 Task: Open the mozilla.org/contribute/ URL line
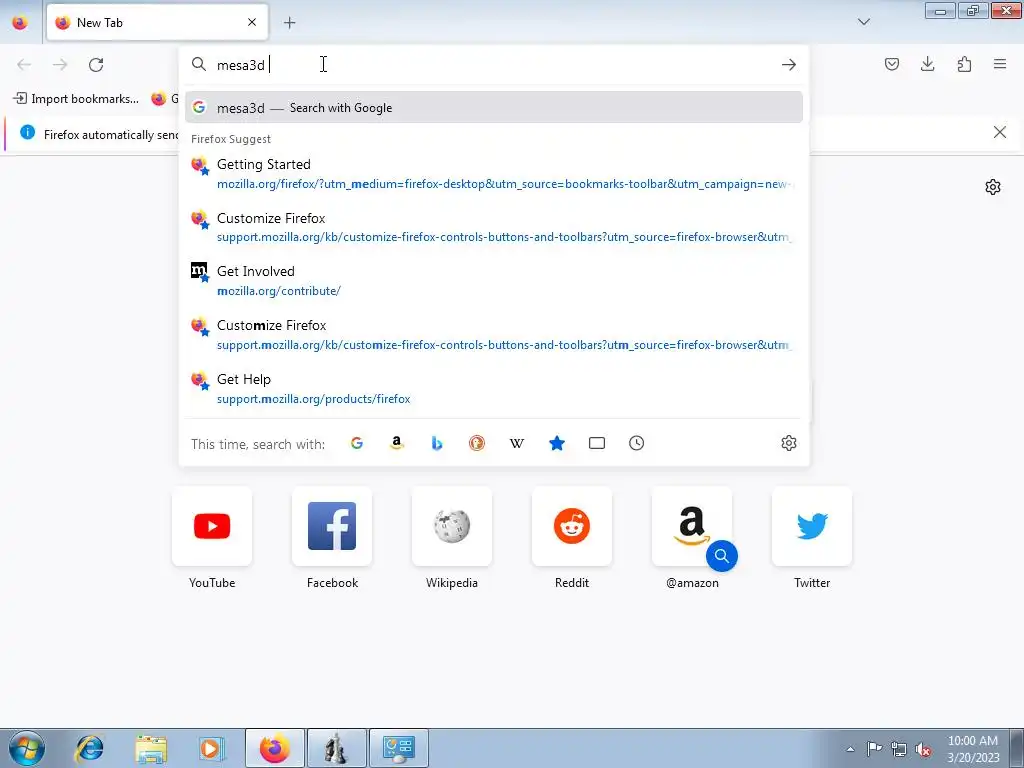tap(279, 291)
